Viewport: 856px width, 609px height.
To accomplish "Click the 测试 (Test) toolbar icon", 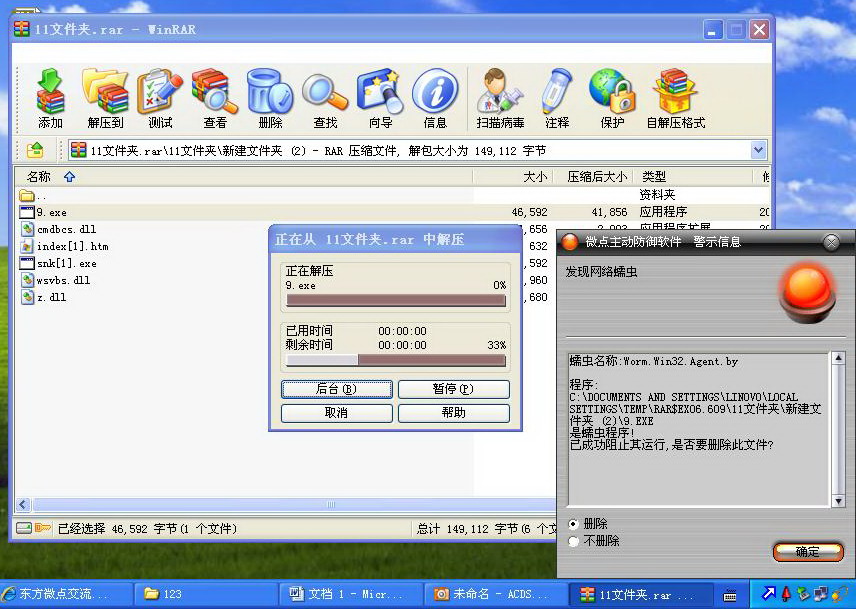I will (x=160, y=99).
